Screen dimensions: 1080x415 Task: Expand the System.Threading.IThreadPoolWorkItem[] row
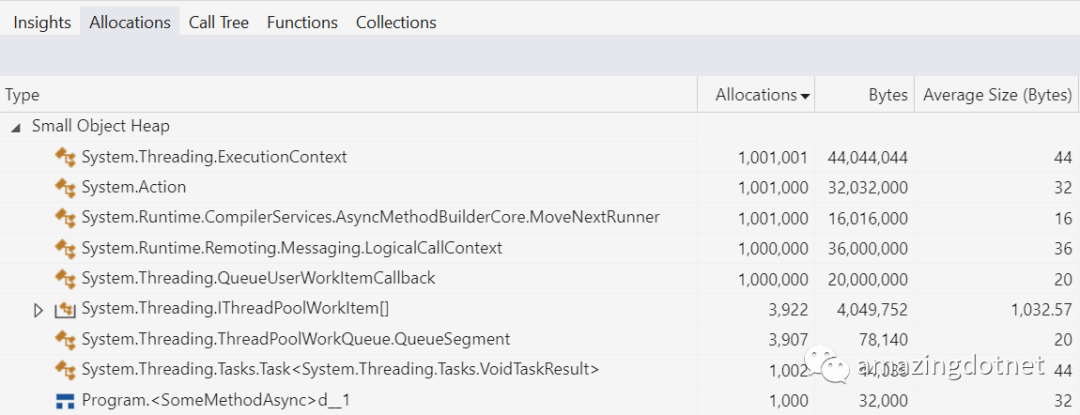pos(39,309)
